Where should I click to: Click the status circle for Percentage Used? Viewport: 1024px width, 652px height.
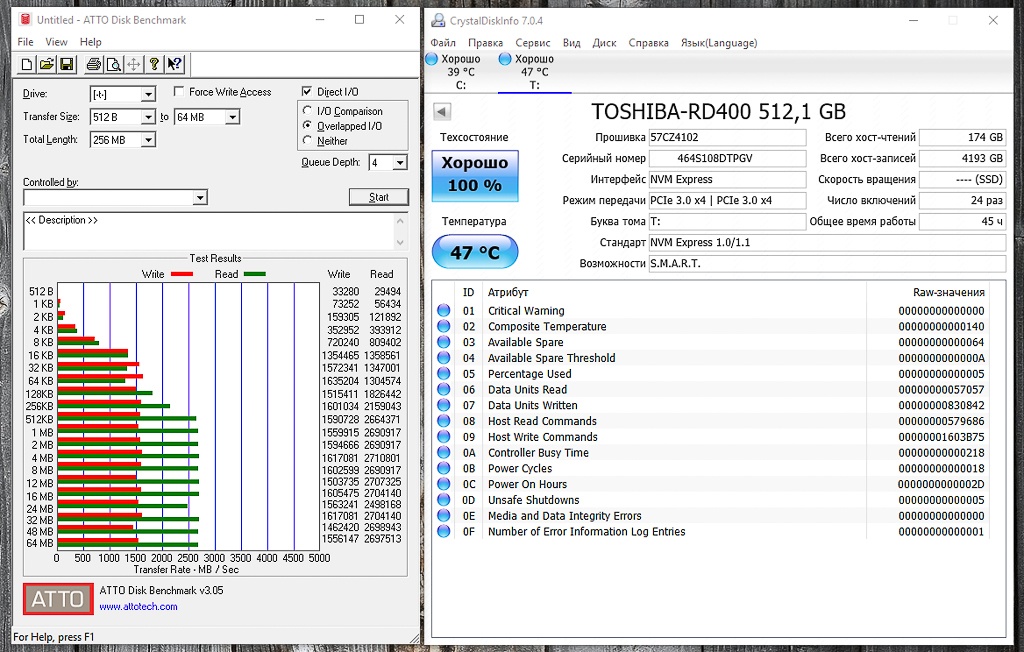443,374
